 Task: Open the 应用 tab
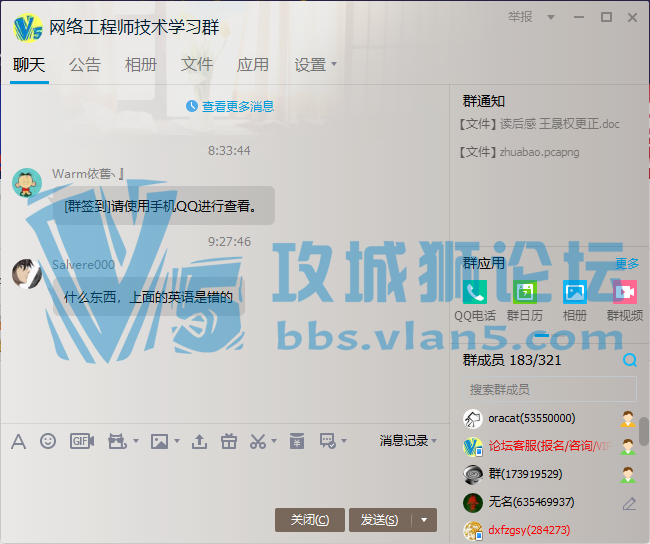coord(253,65)
